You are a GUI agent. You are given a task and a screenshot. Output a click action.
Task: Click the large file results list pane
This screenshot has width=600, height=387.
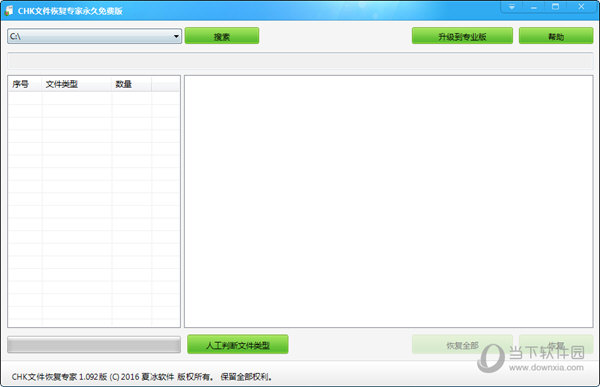click(389, 201)
